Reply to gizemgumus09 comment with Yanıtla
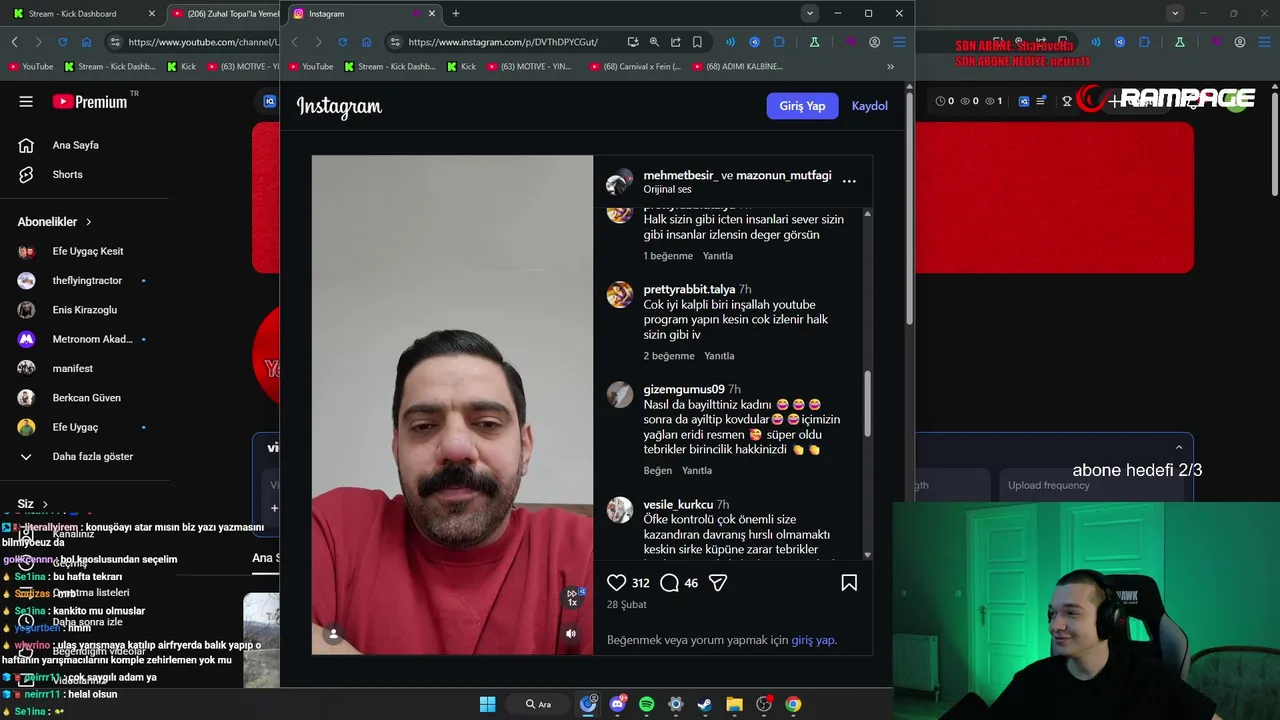 point(697,470)
